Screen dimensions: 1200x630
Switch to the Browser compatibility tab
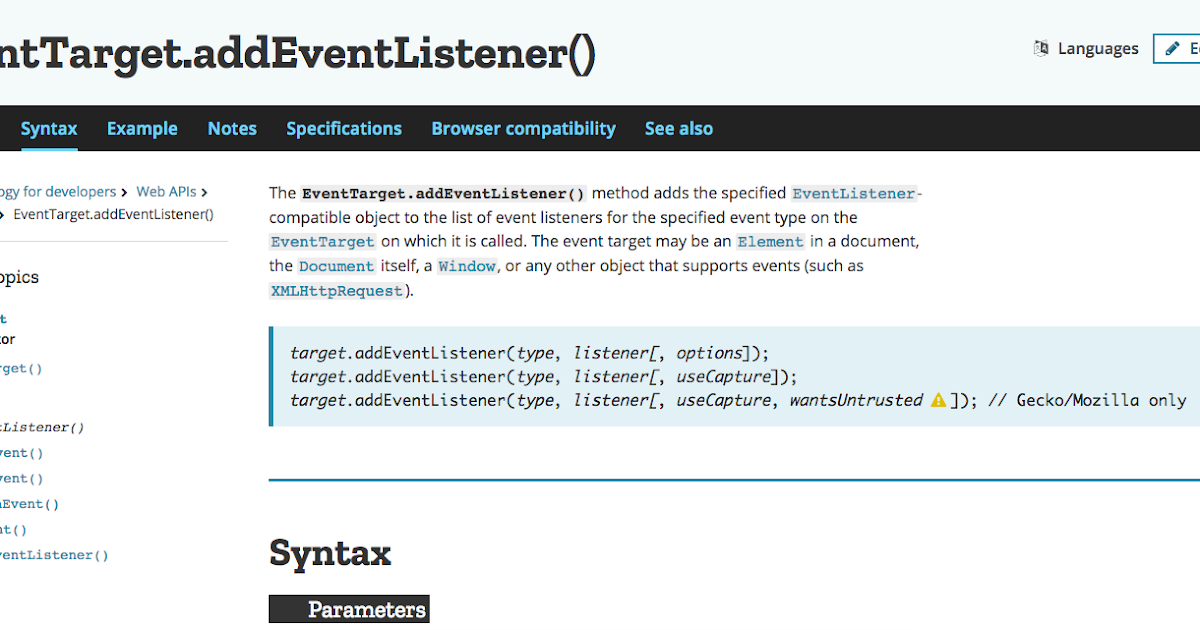coord(523,128)
